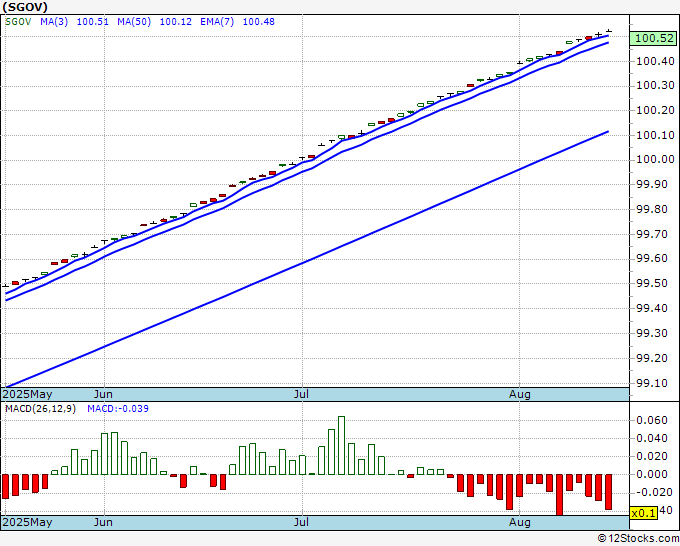Click the 0.020 MACD axis label
680x546 pixels.
pos(652,457)
